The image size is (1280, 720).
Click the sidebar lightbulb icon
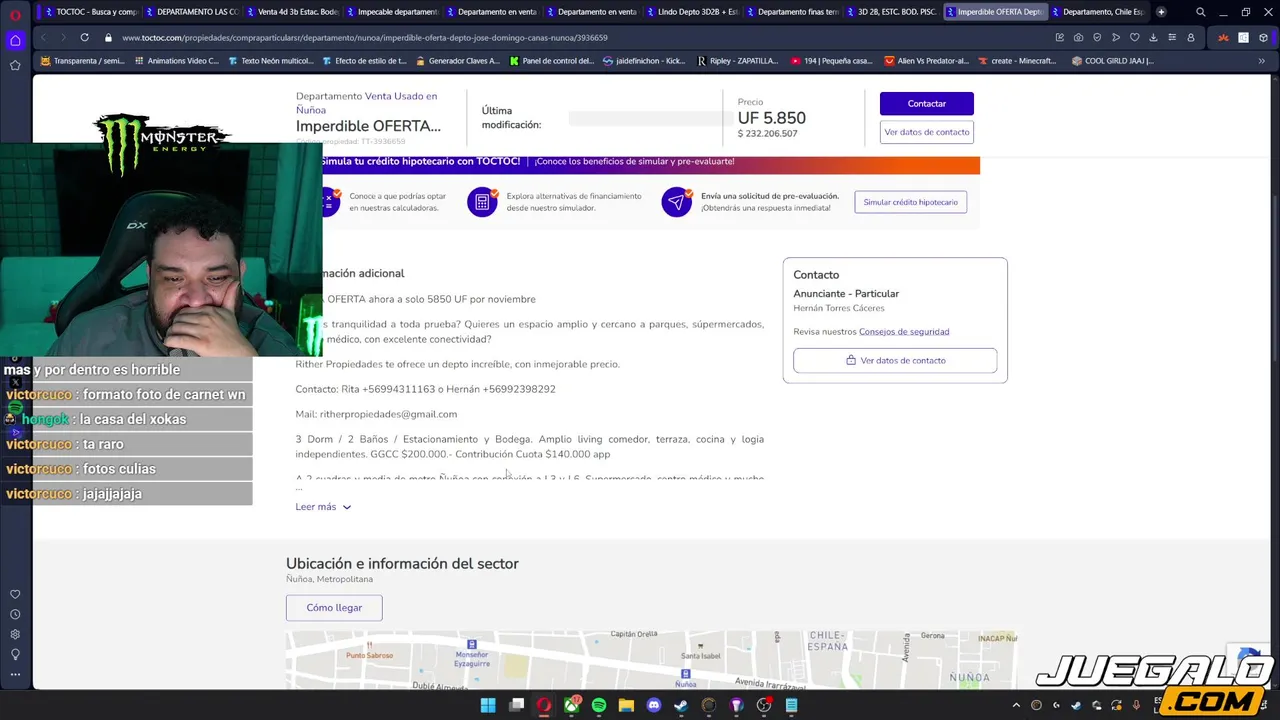[15, 654]
